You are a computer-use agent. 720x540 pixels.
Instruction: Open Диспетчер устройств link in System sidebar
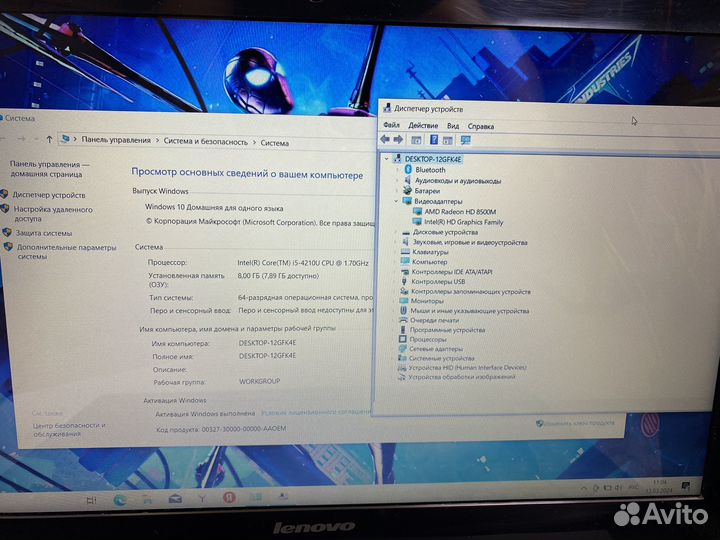click(x=49, y=195)
